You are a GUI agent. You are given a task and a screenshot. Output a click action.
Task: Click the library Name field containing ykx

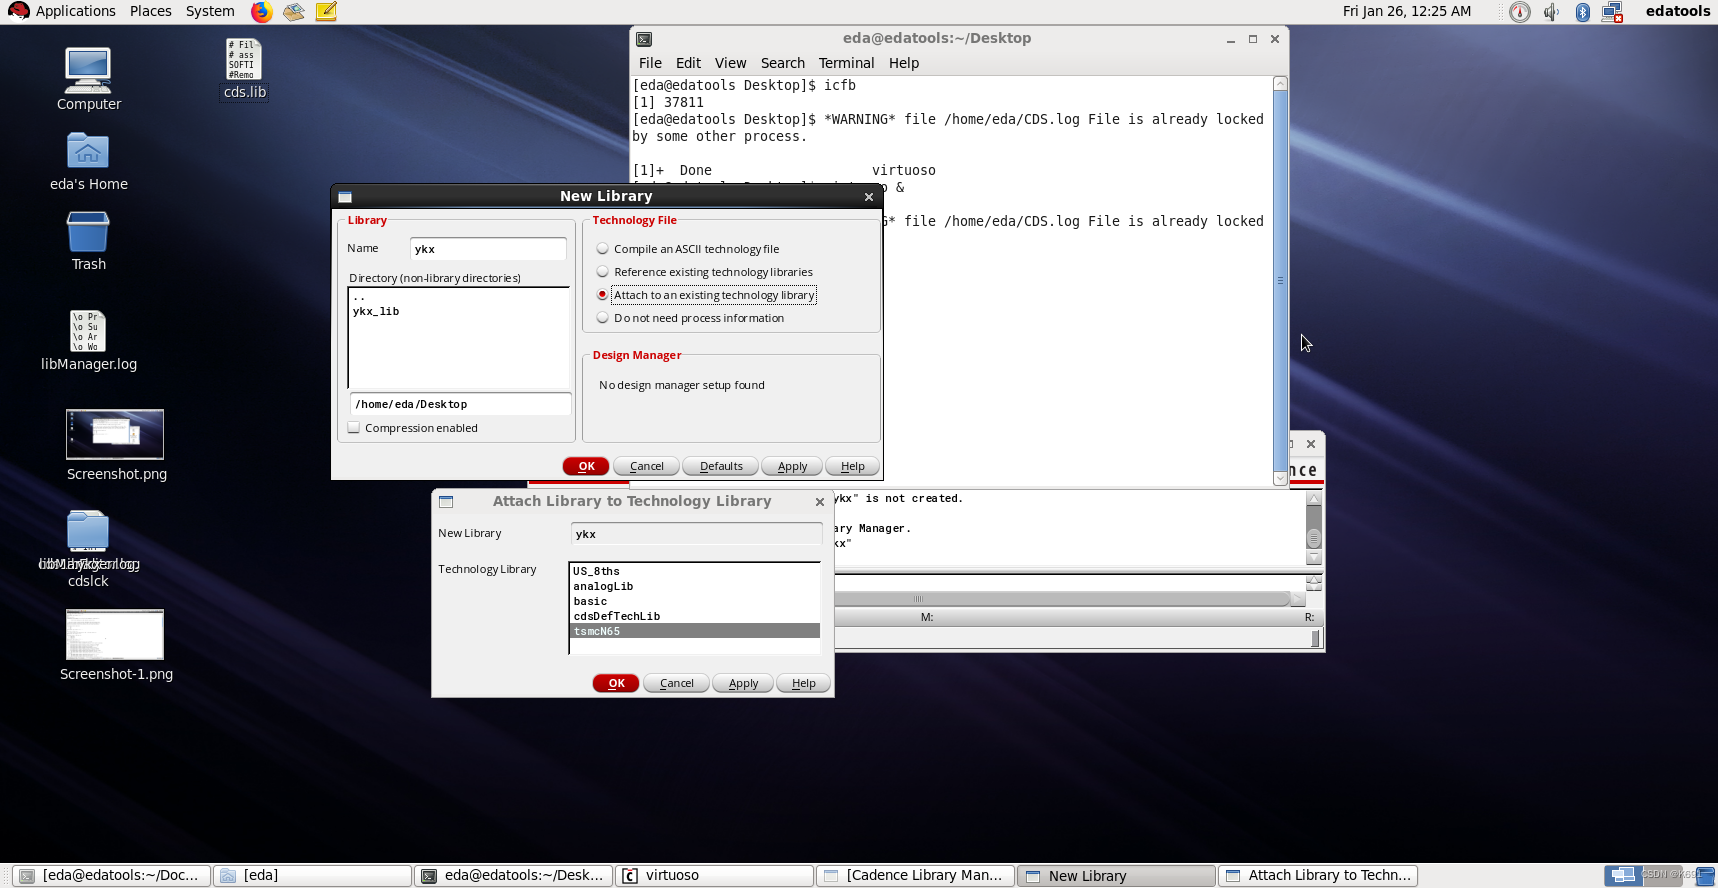point(488,249)
